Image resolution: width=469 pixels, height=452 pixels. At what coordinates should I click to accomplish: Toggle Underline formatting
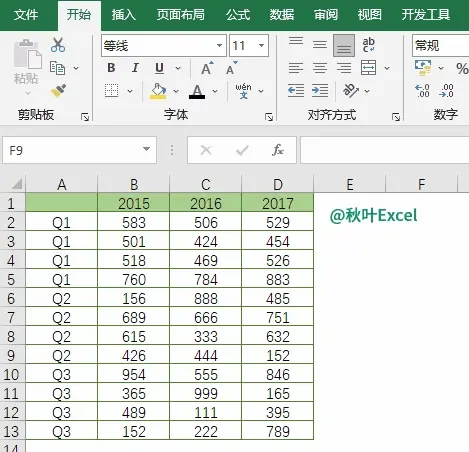(x=159, y=68)
